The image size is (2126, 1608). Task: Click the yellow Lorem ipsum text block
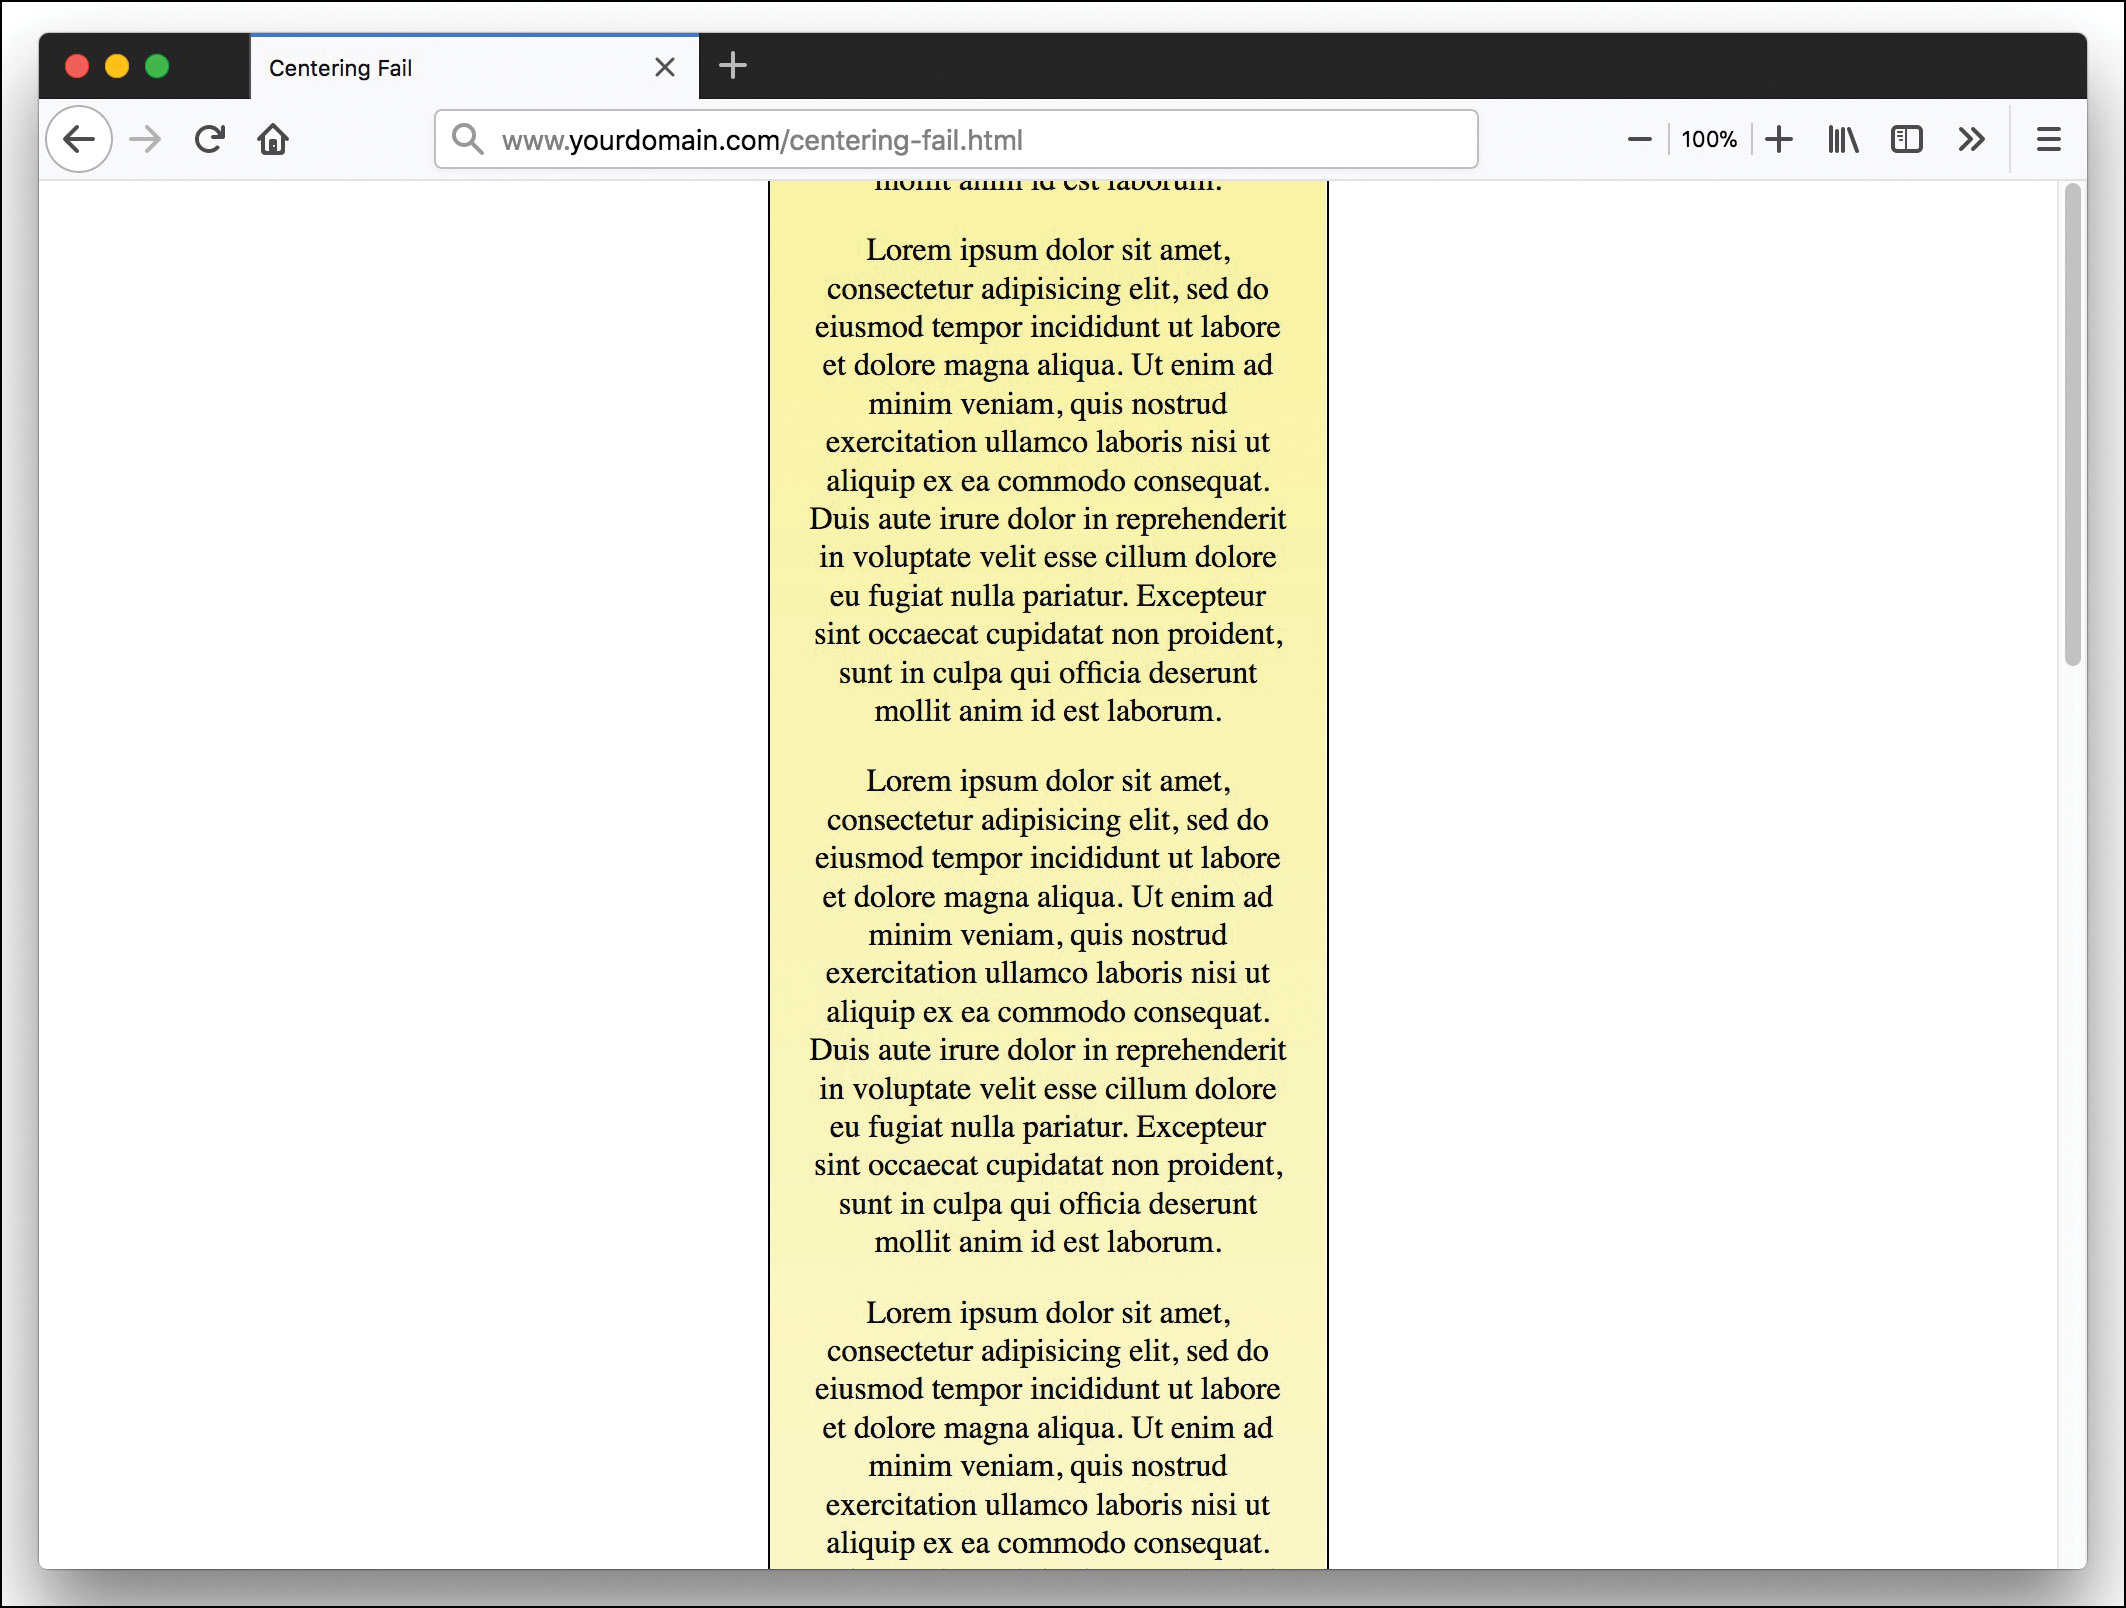pos(1047,480)
